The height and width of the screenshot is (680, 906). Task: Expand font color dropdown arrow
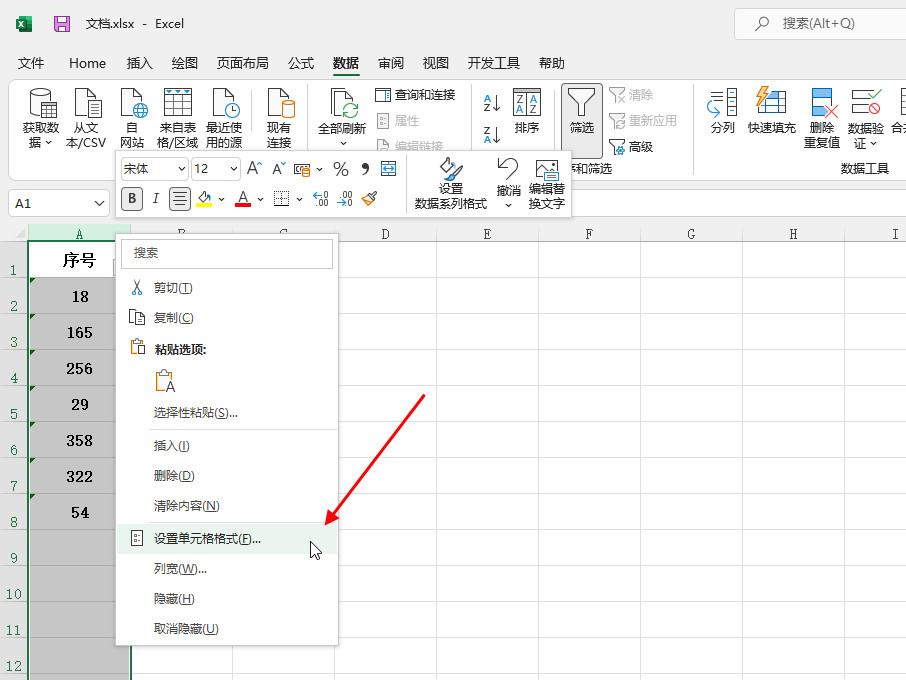[261, 199]
